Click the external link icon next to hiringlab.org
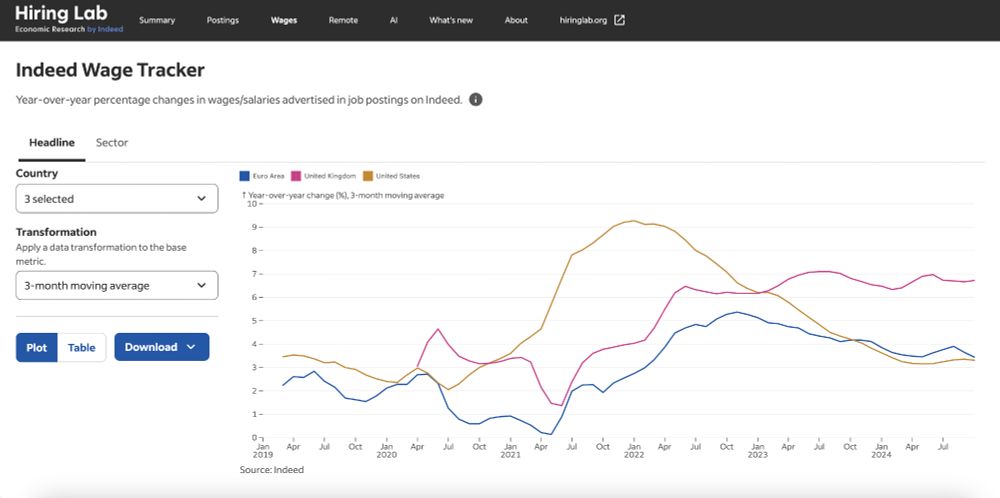Screen dimensions: 1000x498 (x=619, y=20)
